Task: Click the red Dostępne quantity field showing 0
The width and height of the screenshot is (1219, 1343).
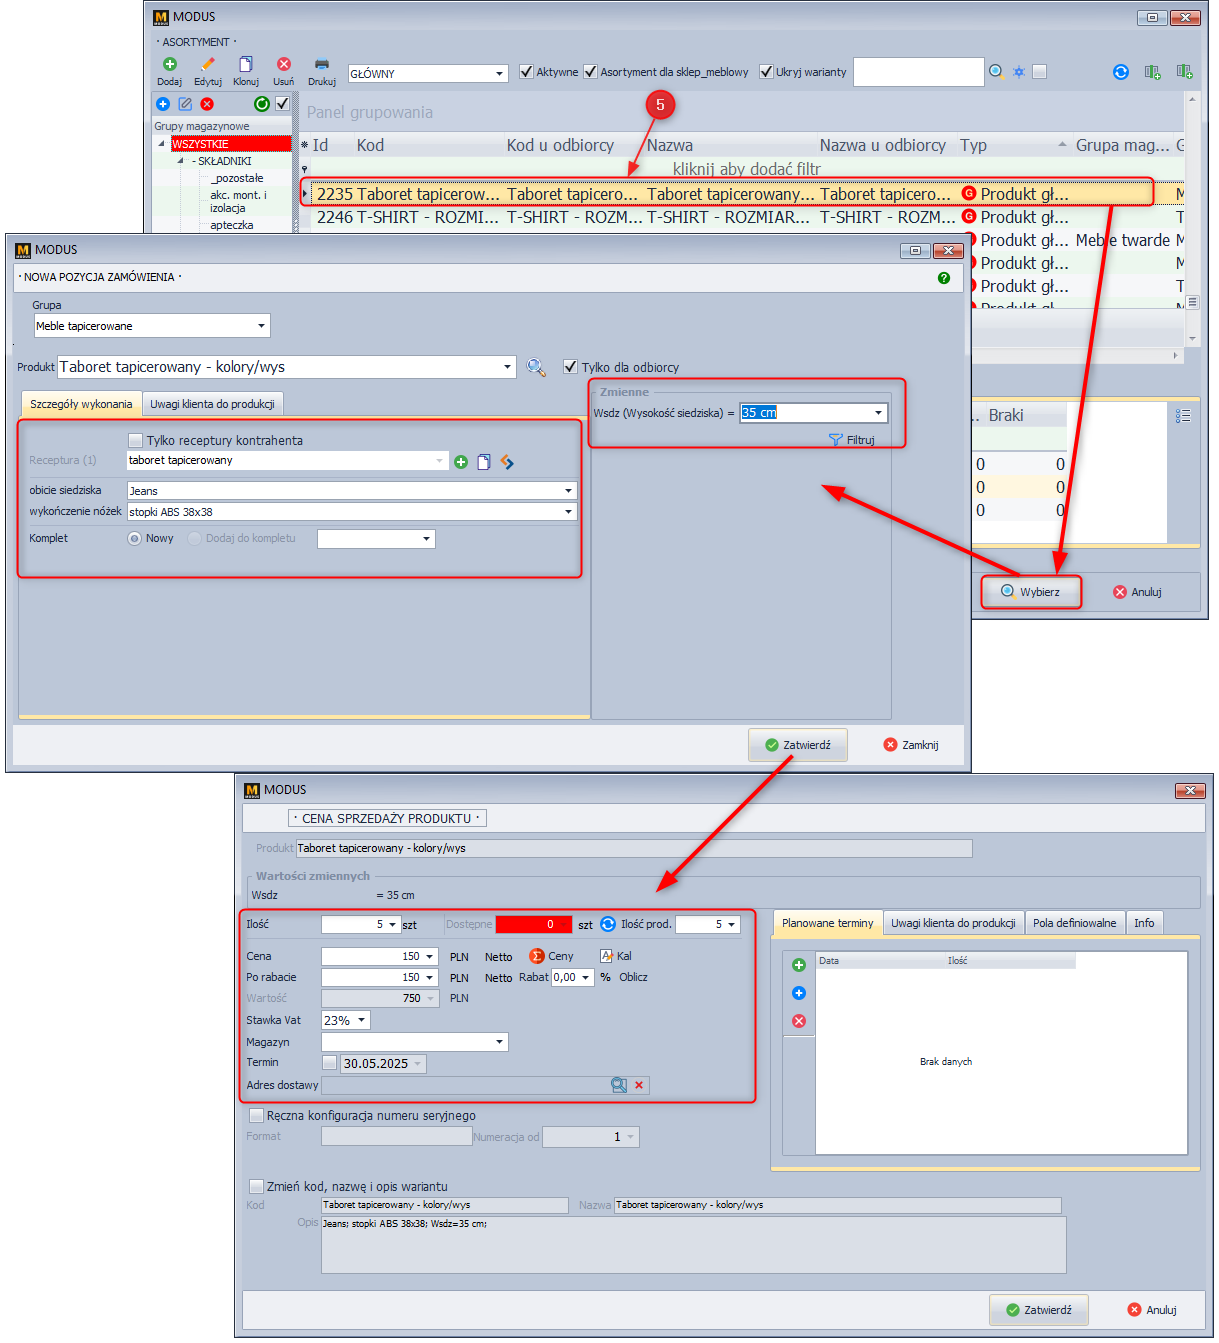Action: click(534, 924)
